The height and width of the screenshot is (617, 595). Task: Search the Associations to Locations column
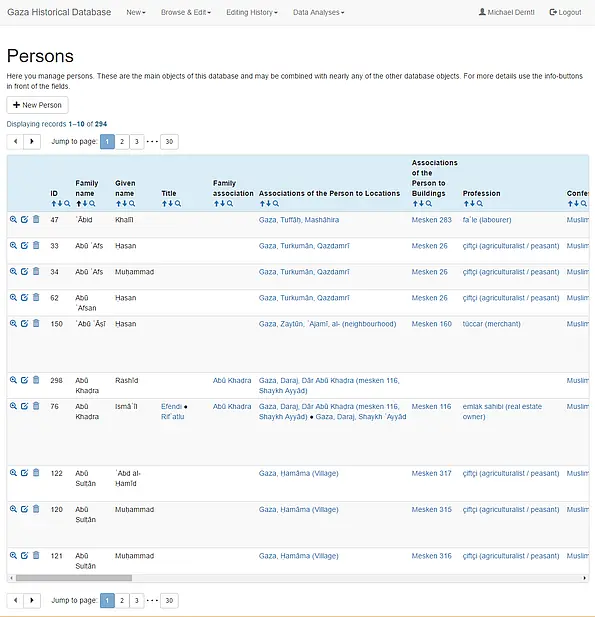point(276,203)
